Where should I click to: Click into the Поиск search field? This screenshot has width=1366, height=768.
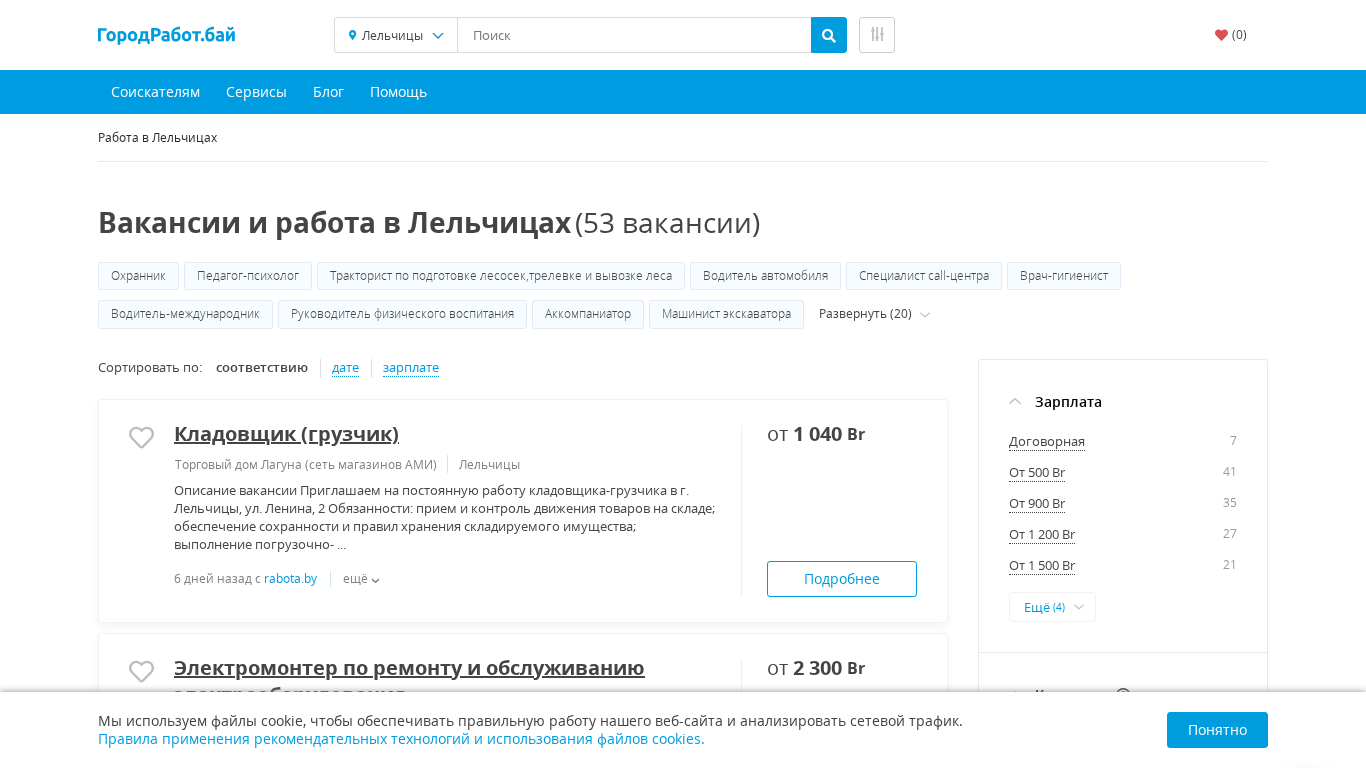[634, 35]
